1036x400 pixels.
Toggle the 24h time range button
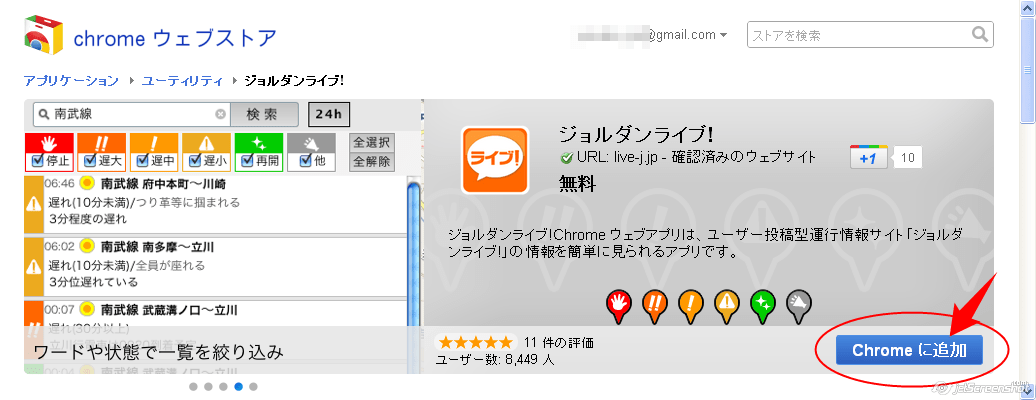[329, 114]
